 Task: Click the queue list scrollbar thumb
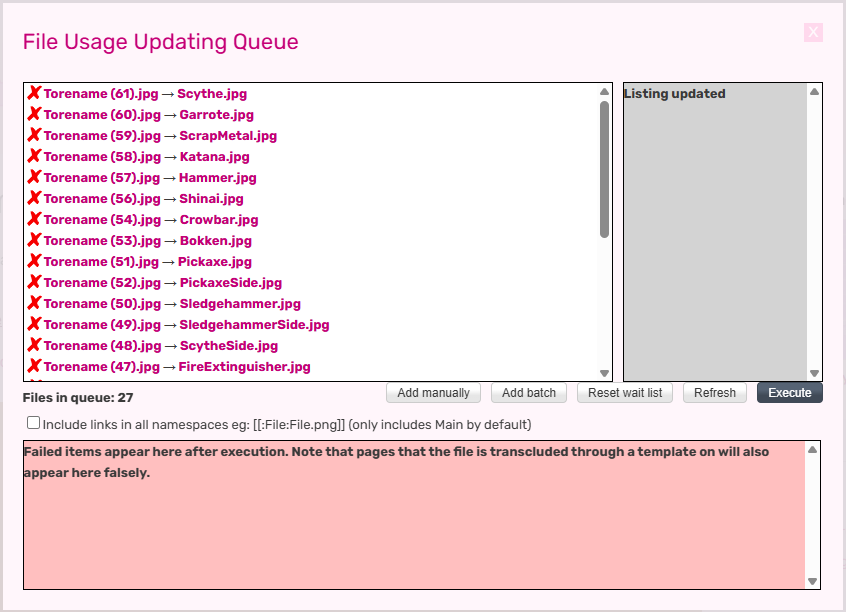point(604,168)
